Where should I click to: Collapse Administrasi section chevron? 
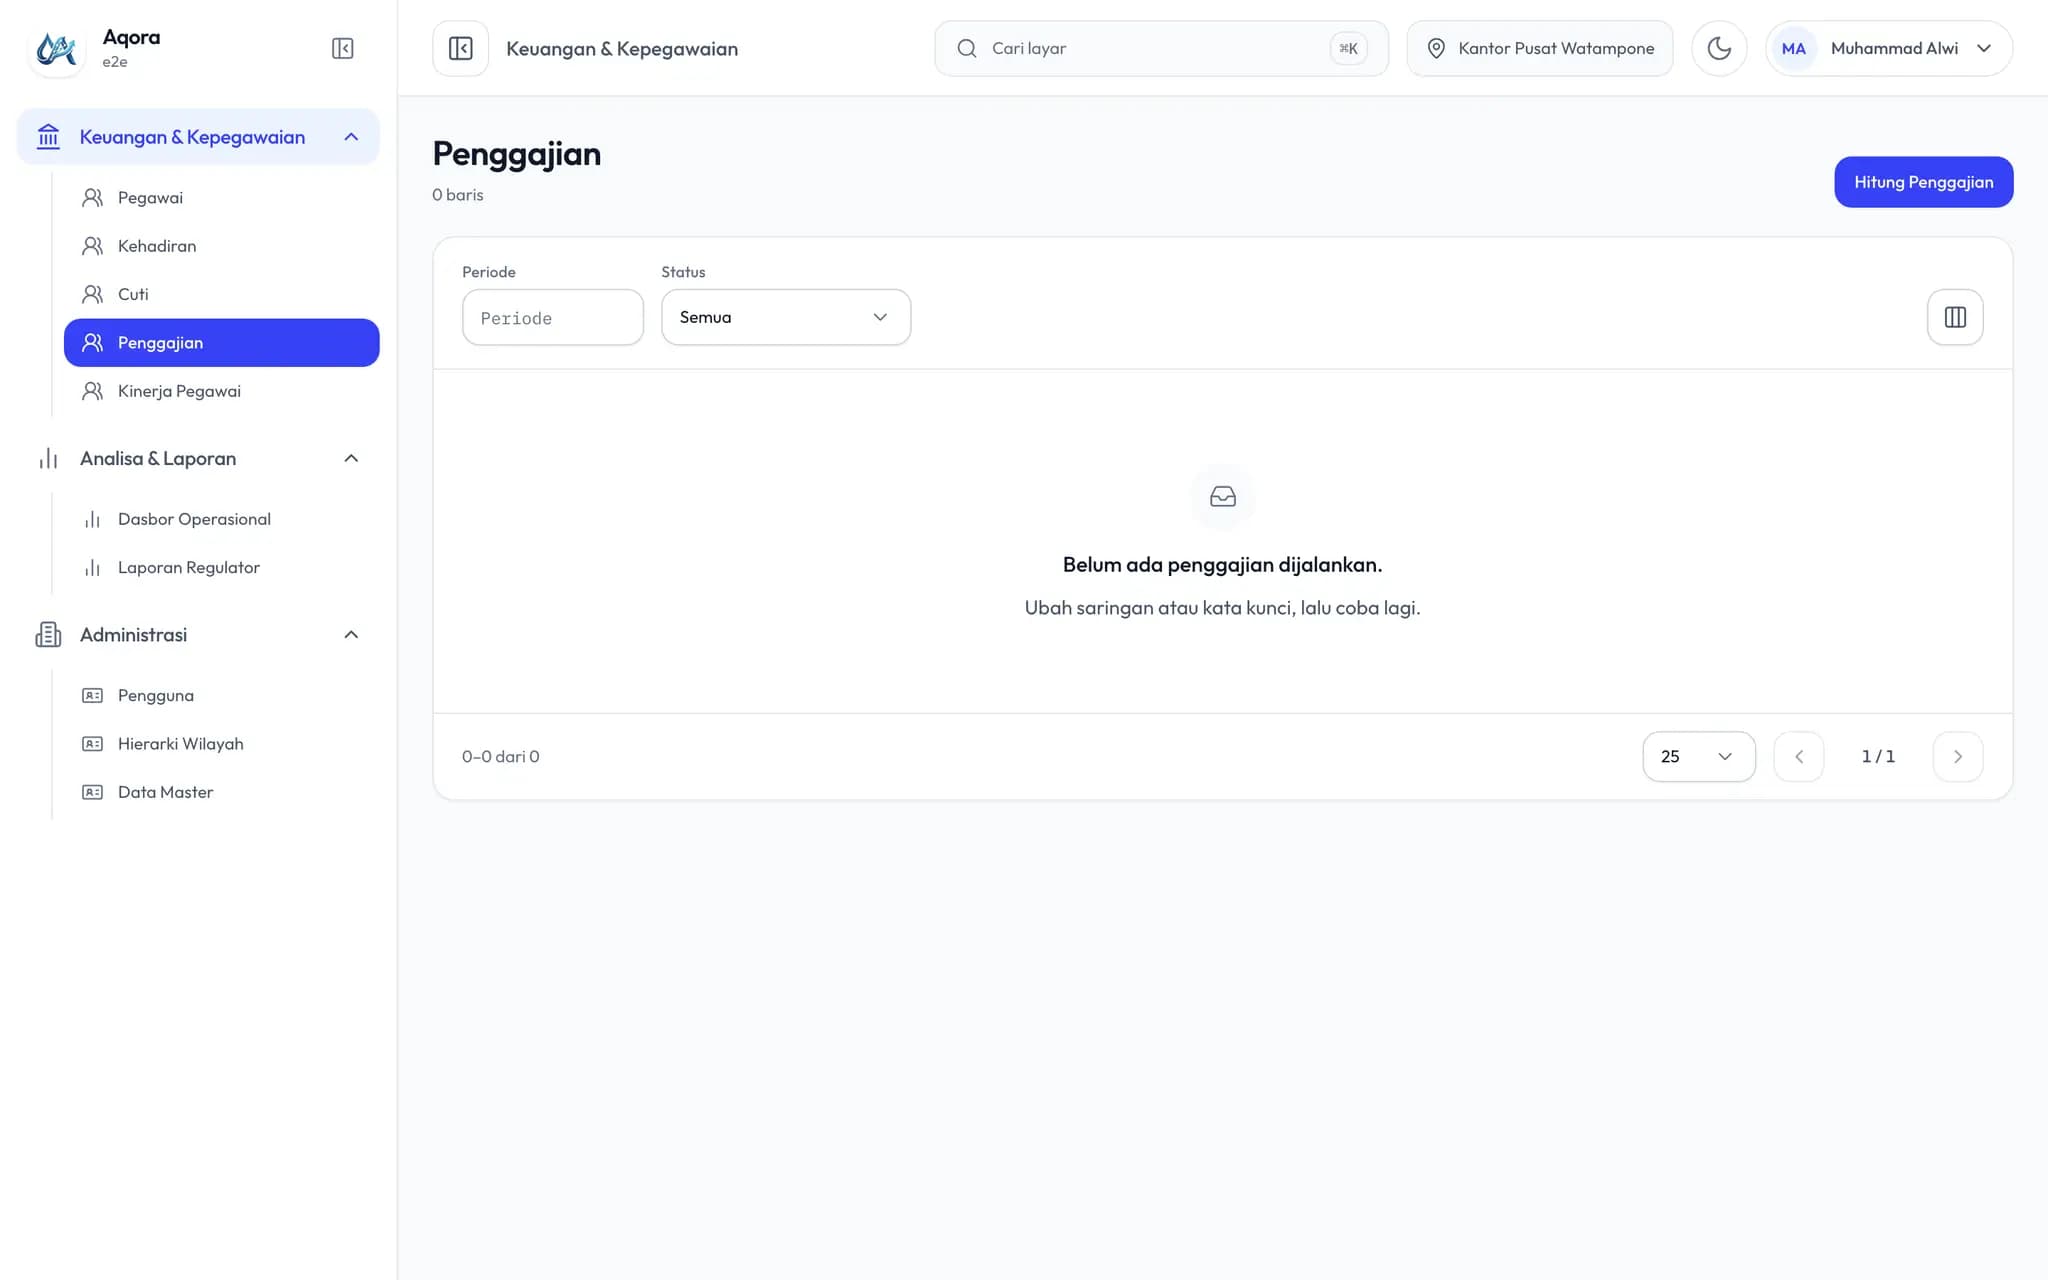[351, 634]
